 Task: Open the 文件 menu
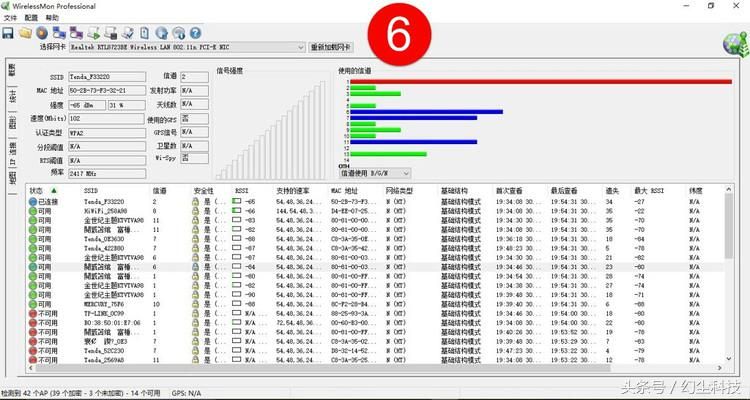[10, 18]
